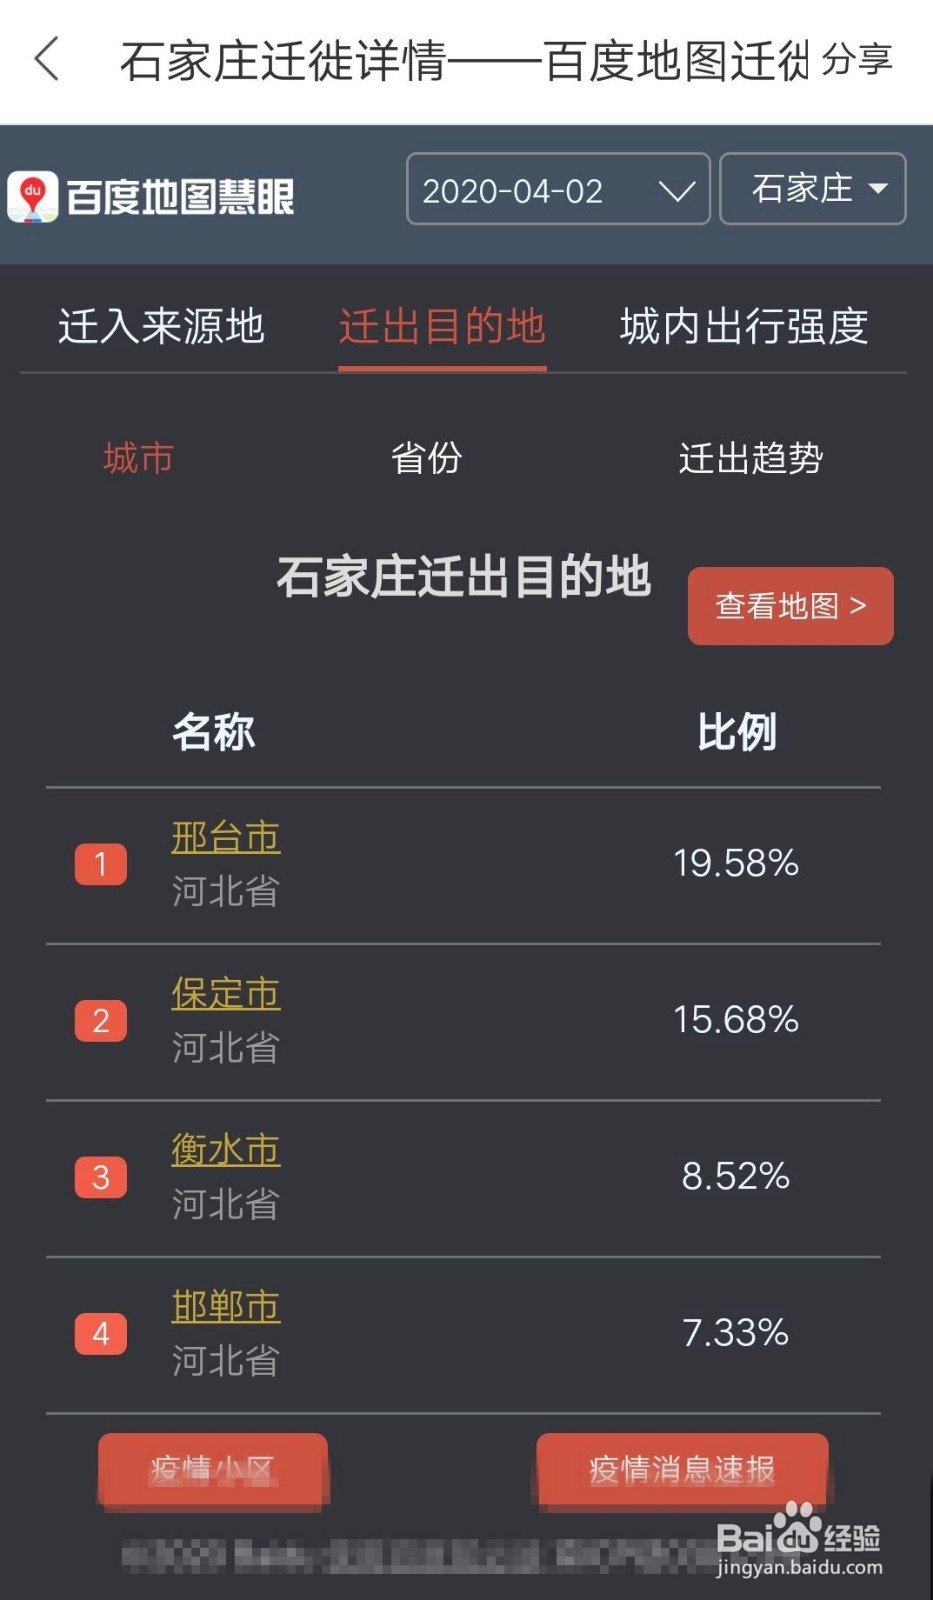Select the rank 2 badge
Image resolution: width=933 pixels, height=1600 pixels.
coord(101,1021)
